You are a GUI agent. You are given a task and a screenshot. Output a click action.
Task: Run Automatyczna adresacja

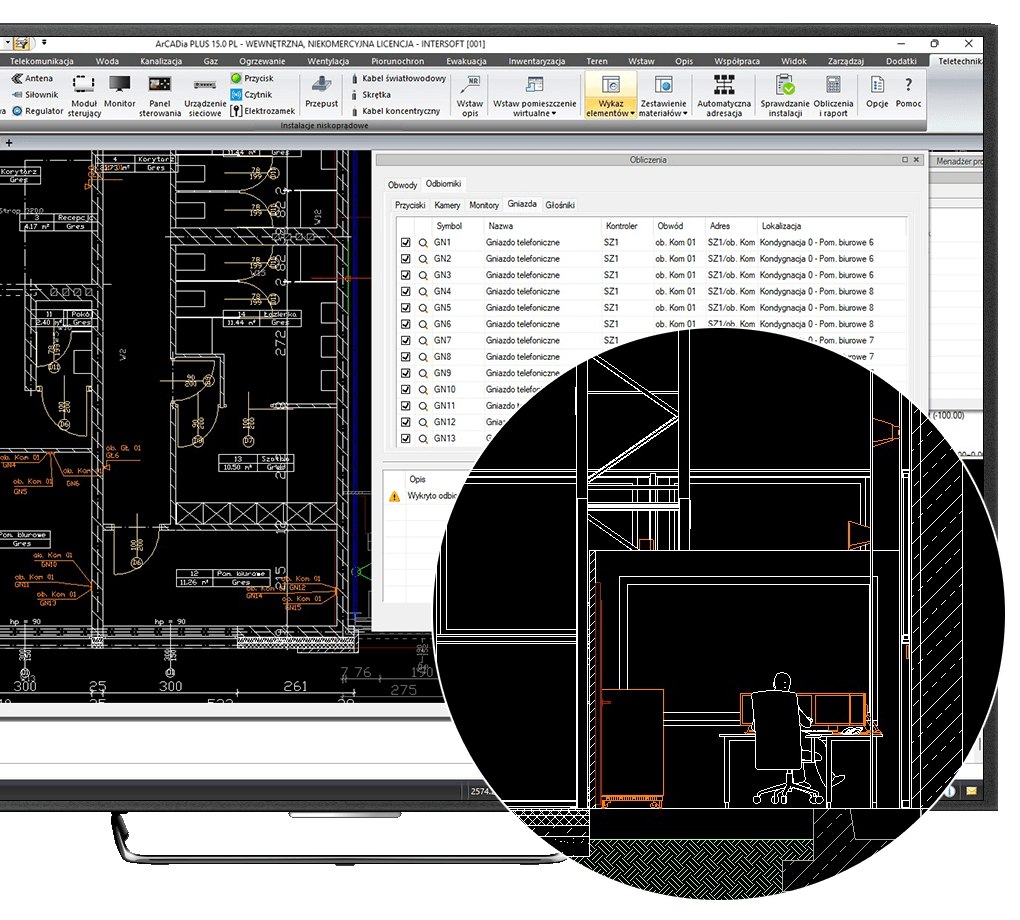723,95
